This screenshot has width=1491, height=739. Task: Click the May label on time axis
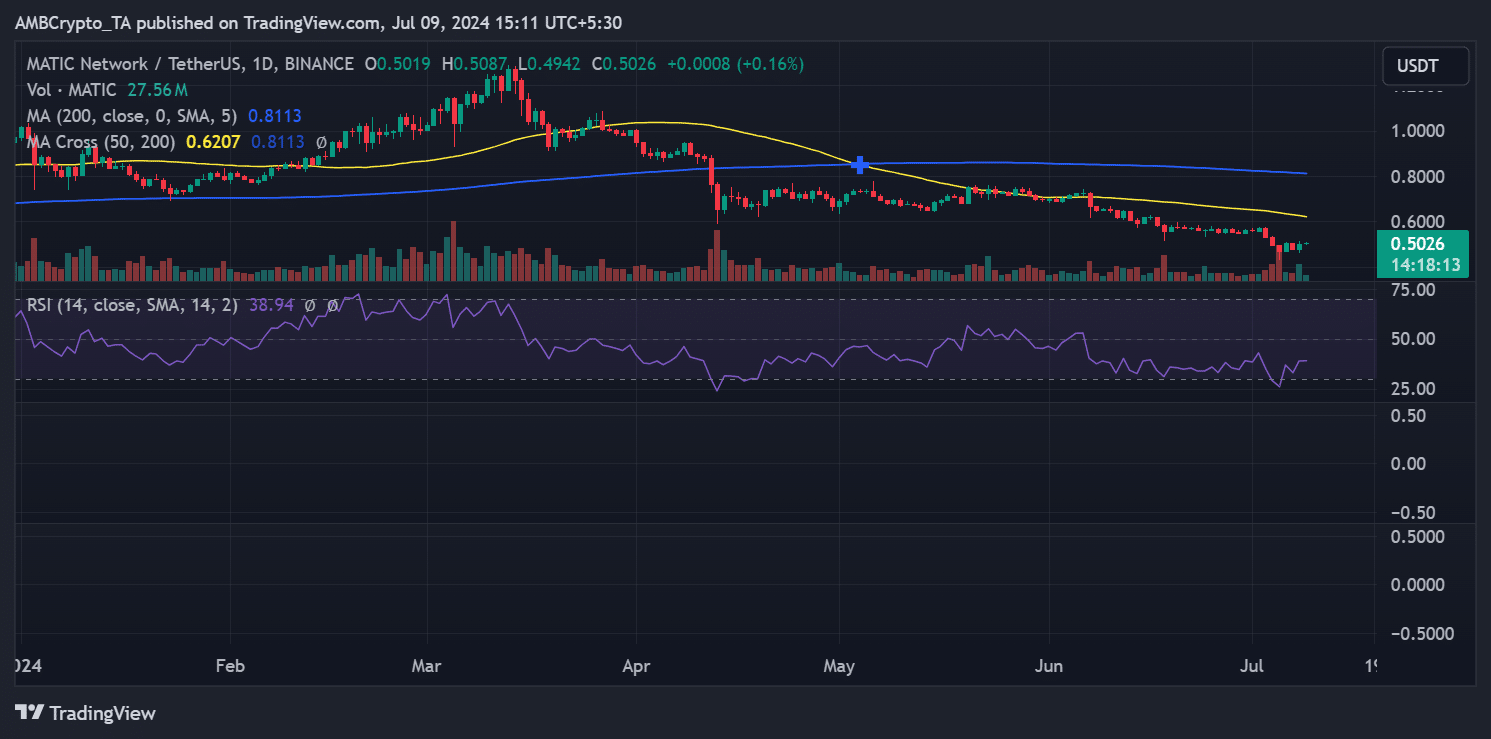(x=839, y=665)
